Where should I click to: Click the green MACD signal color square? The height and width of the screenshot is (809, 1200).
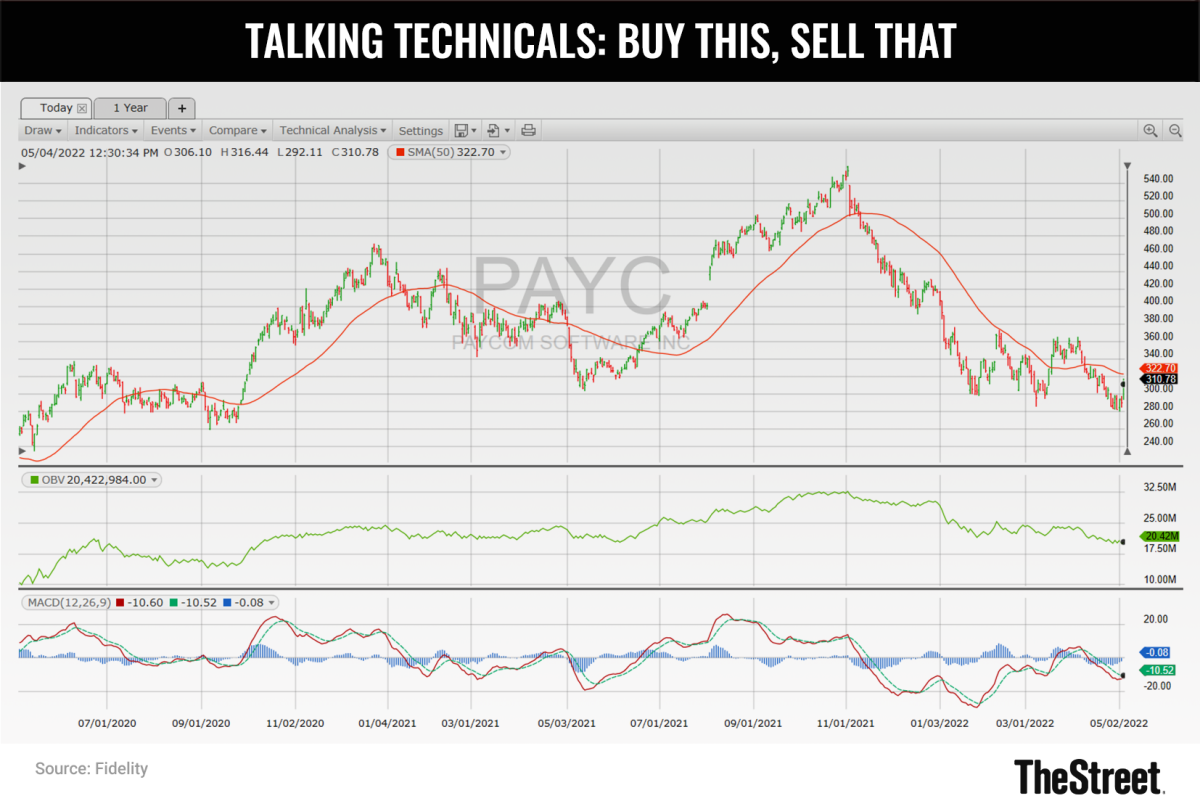click(x=174, y=603)
